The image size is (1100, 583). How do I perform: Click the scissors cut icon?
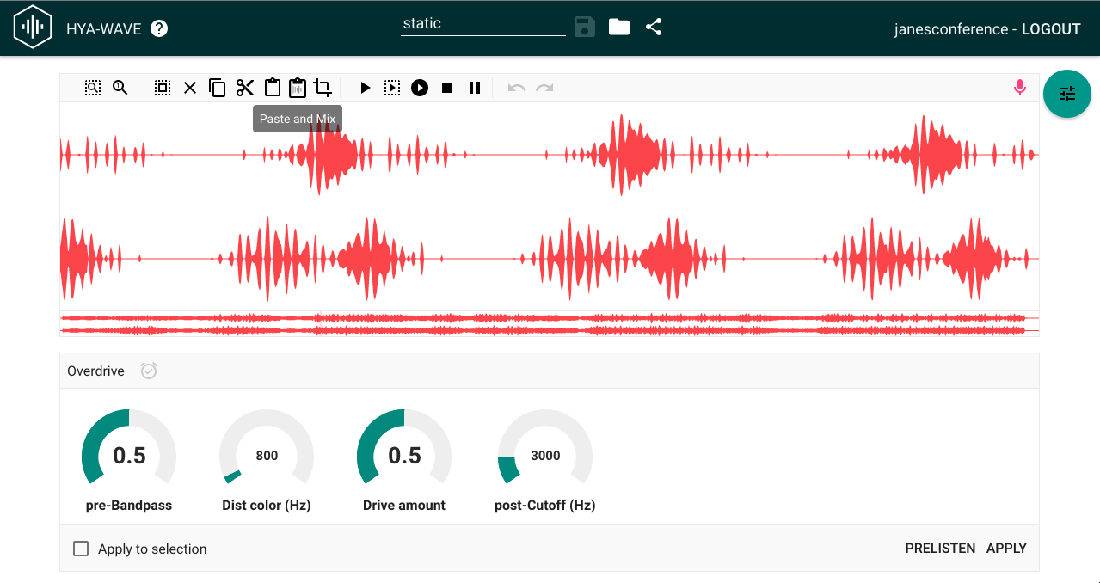tap(245, 88)
